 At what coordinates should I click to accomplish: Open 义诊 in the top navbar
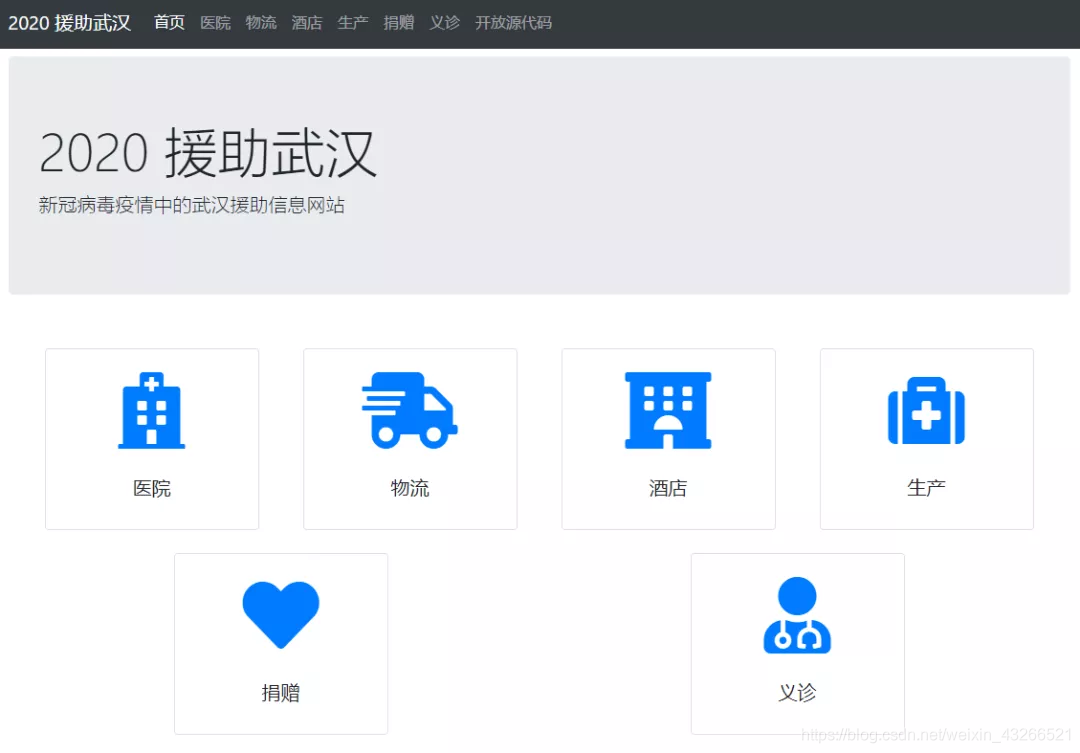pyautogui.click(x=445, y=23)
